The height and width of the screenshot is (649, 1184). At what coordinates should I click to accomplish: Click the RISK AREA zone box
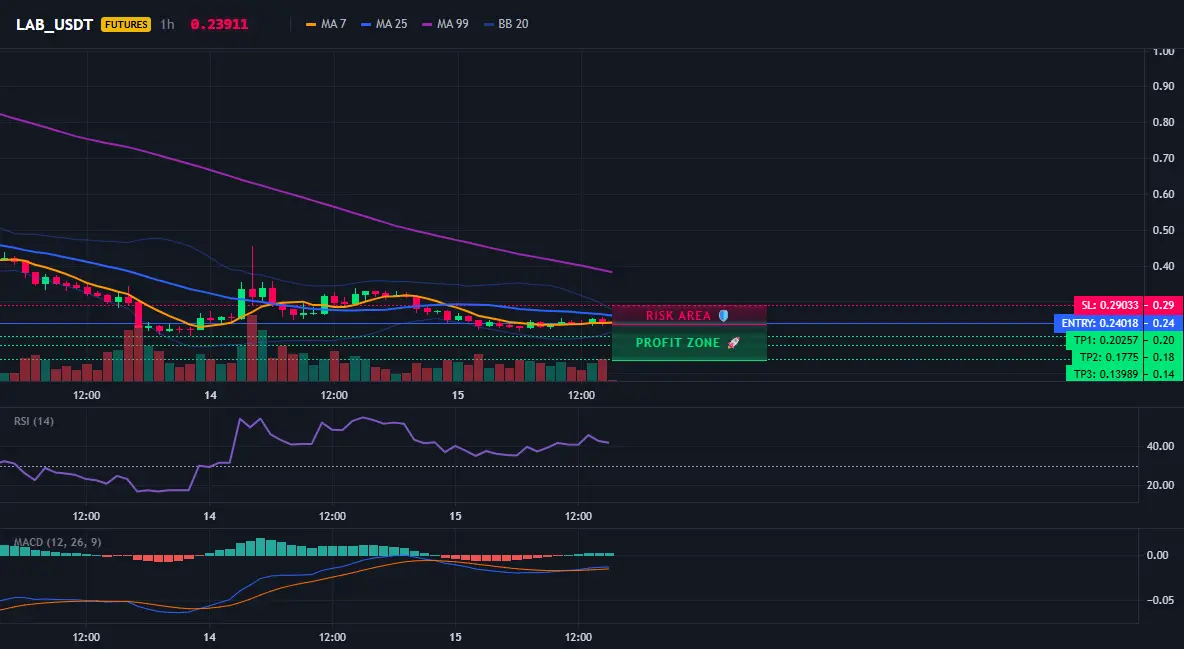(x=689, y=315)
